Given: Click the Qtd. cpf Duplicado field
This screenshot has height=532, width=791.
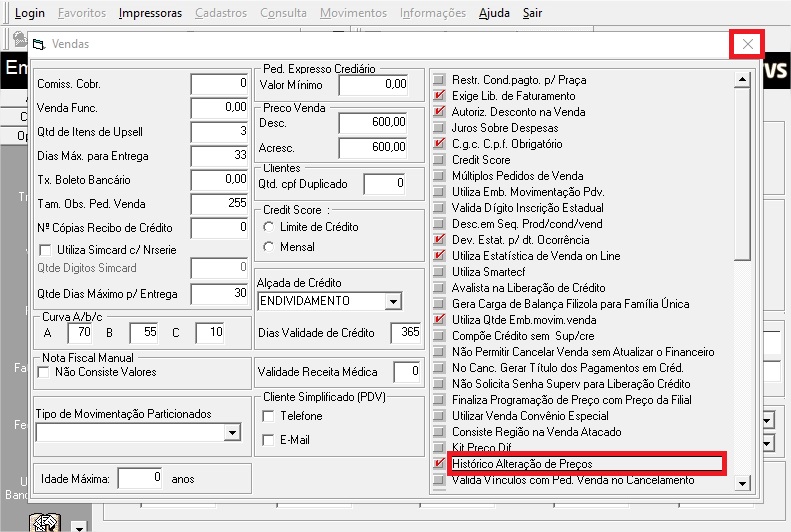Looking at the screenshot, I should point(385,184).
